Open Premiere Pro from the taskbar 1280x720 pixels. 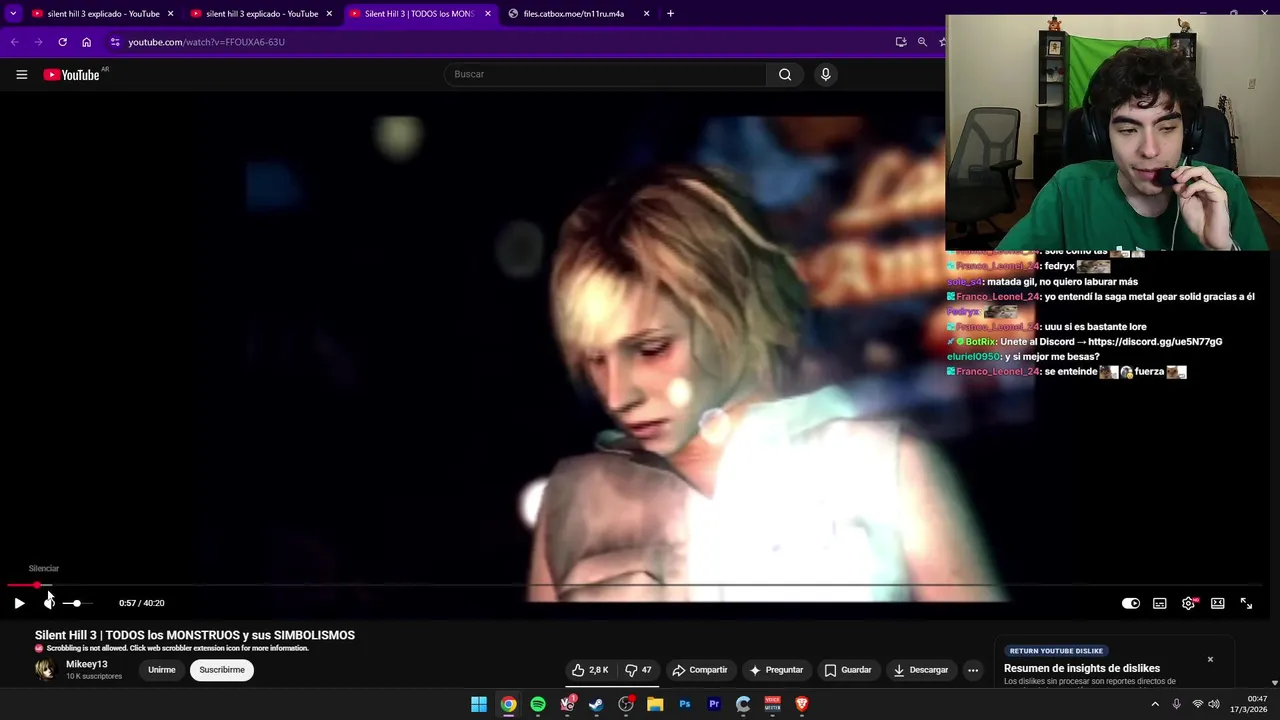coord(714,704)
